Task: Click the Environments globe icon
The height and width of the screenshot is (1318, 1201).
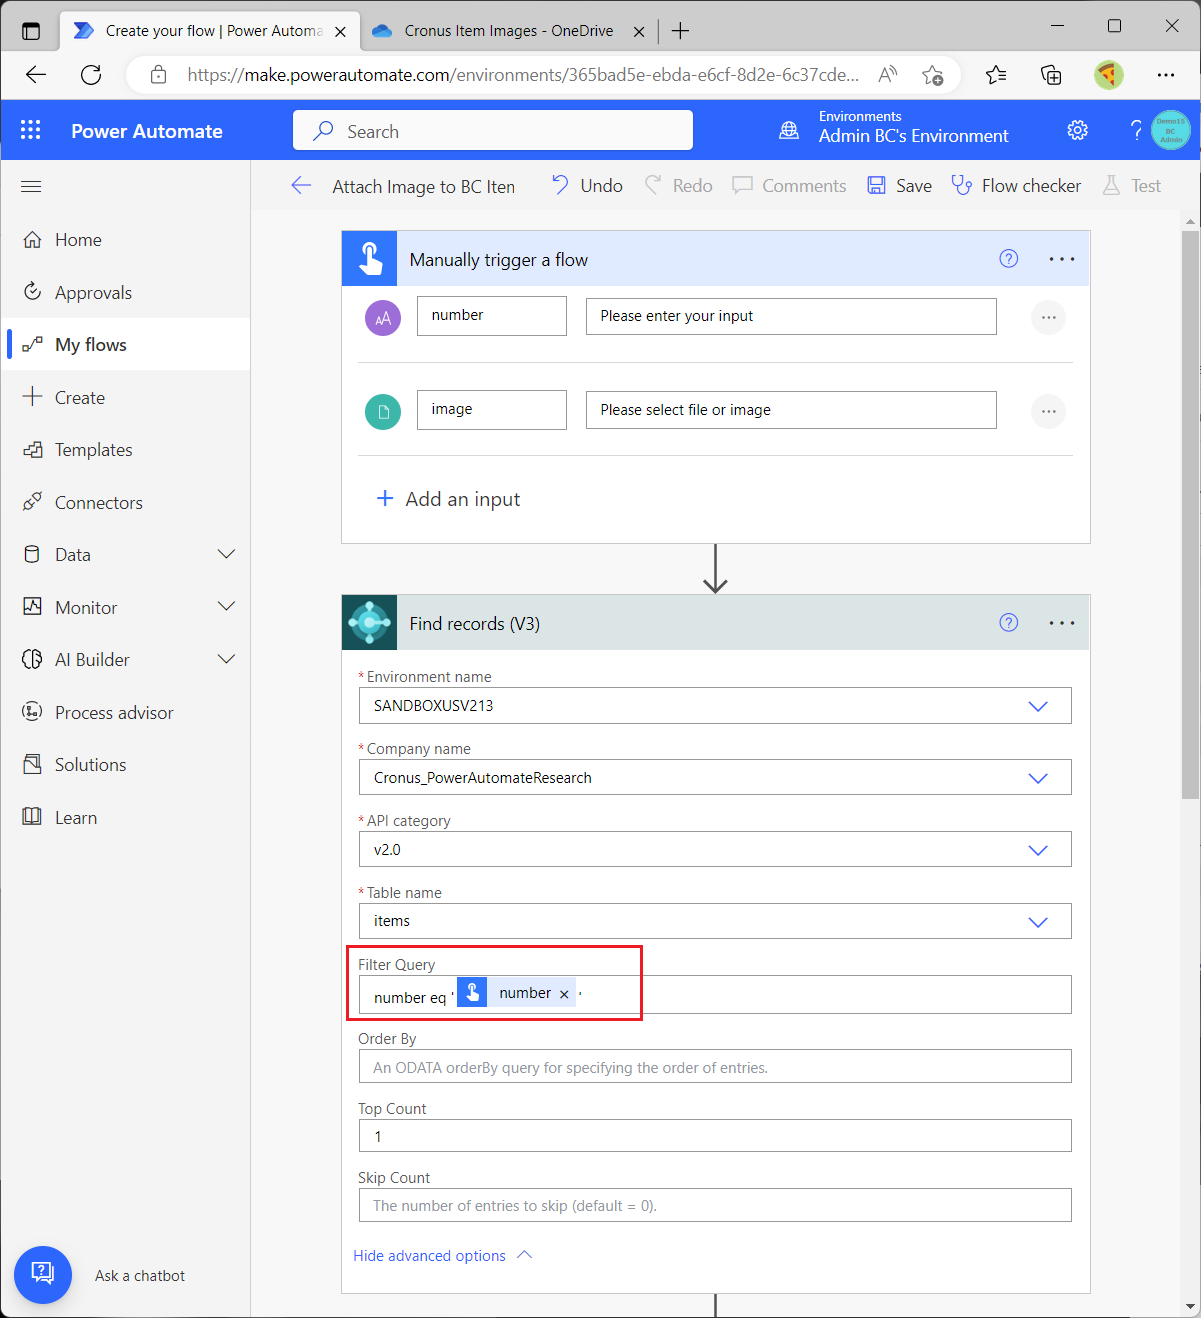Action: [x=789, y=129]
